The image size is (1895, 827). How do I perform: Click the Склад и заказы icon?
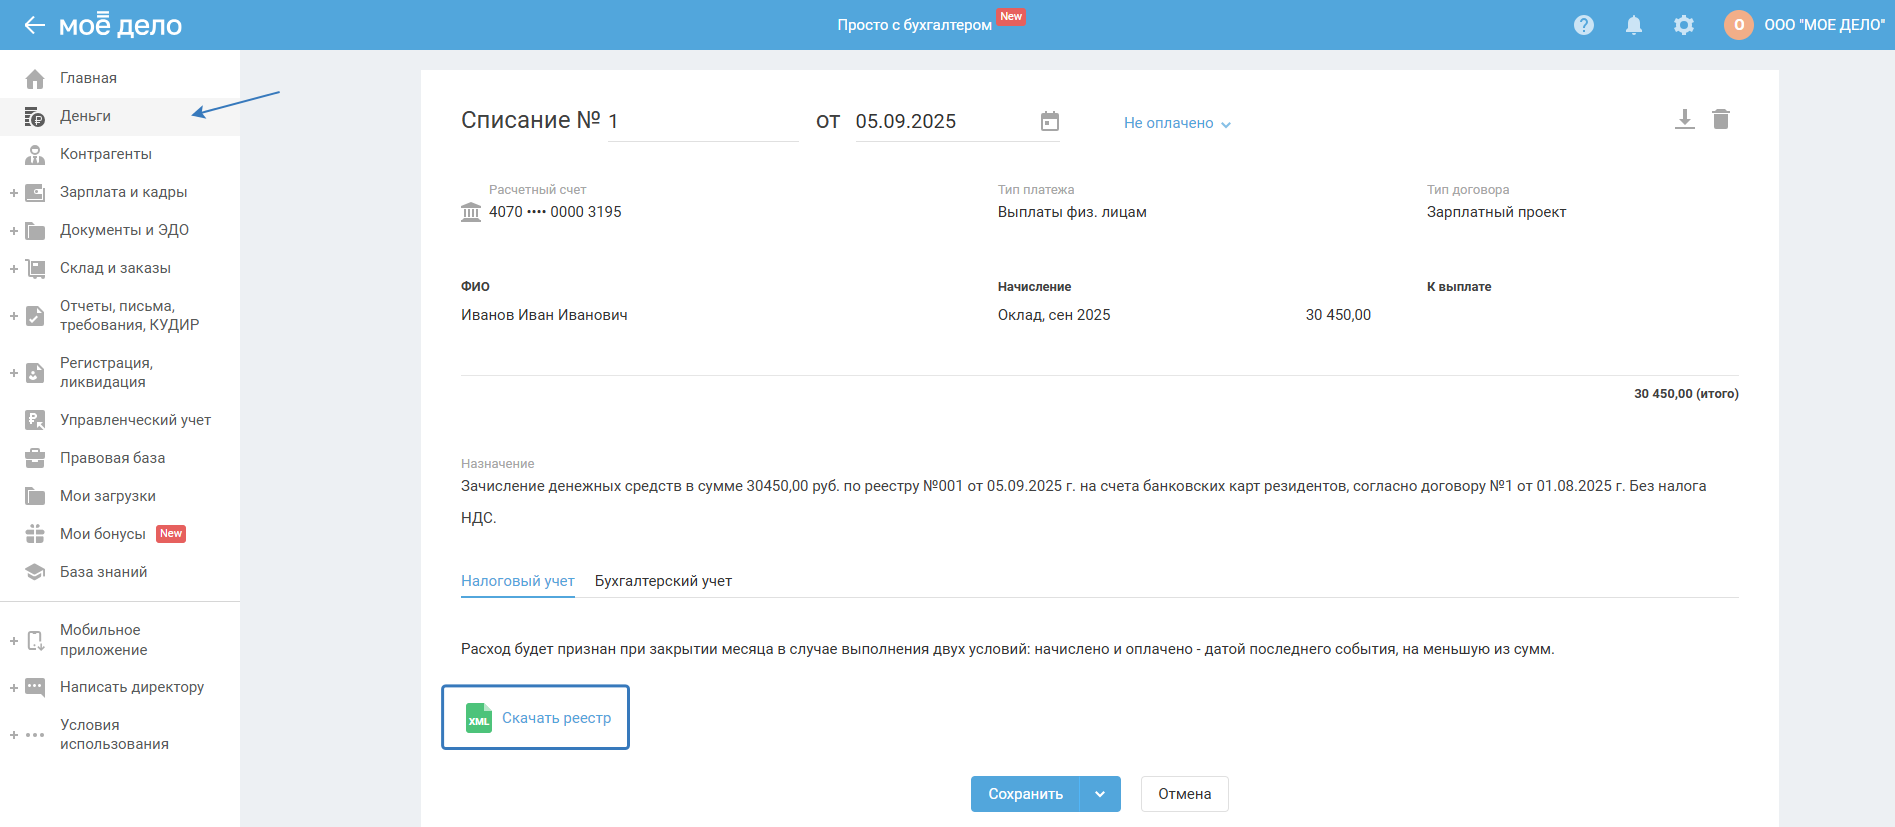pos(35,268)
